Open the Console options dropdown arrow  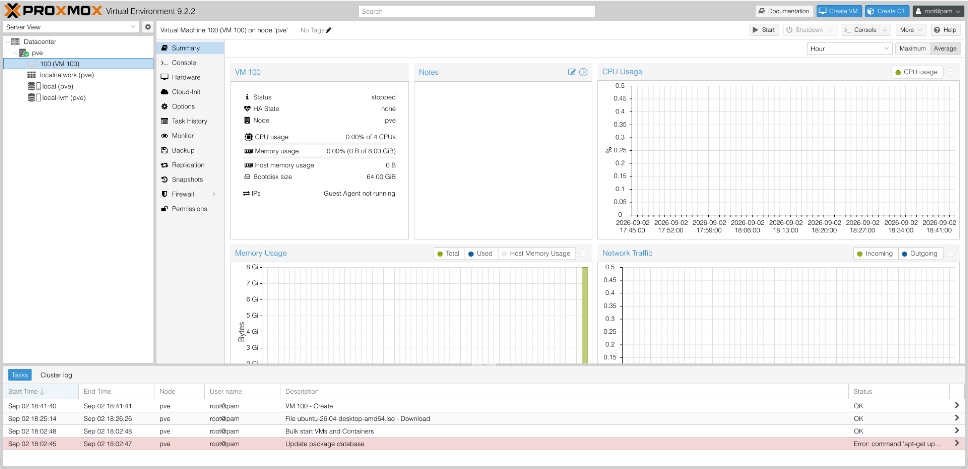[885, 30]
